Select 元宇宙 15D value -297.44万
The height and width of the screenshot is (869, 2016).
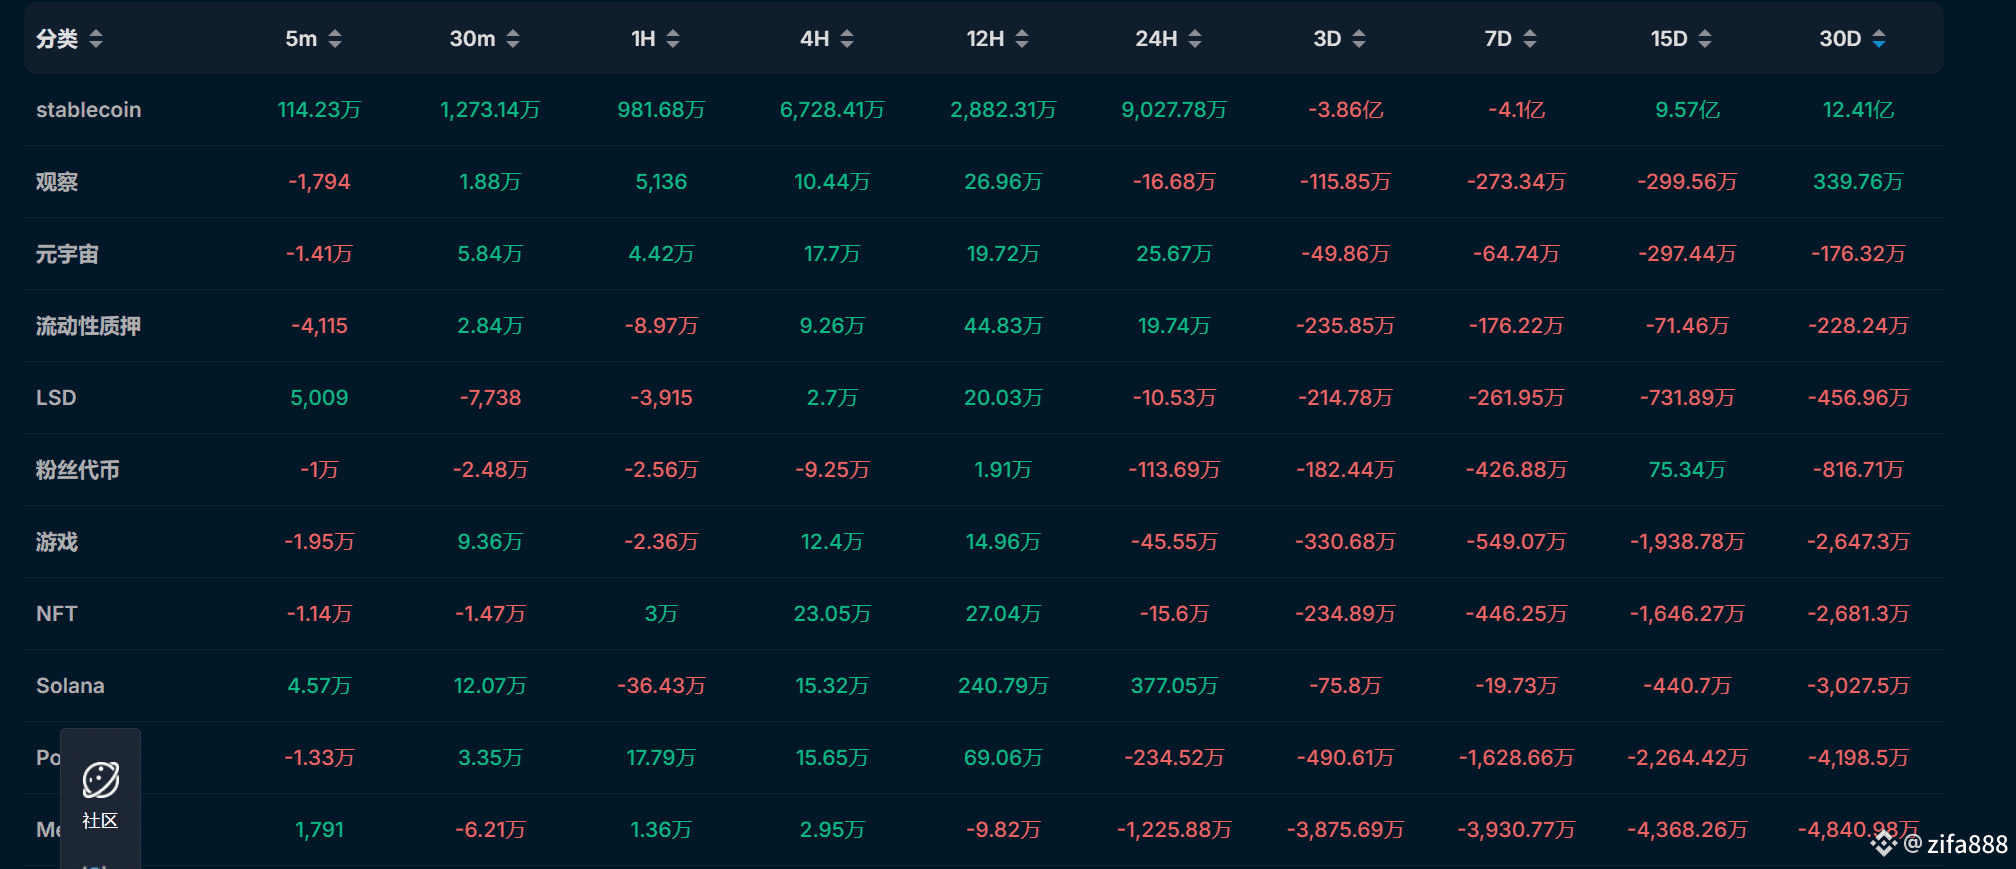coord(1687,254)
